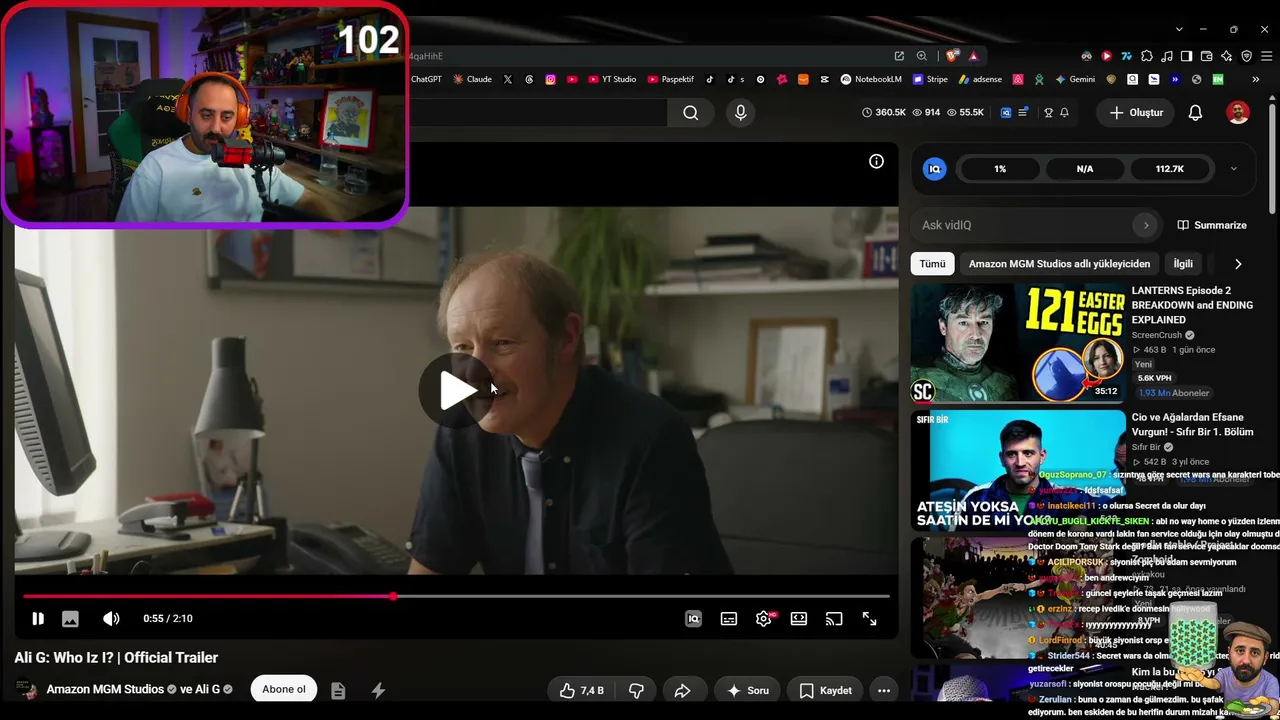The height and width of the screenshot is (720, 1280).
Task: Click the Oluştur create button
Action: [x=1137, y=113]
